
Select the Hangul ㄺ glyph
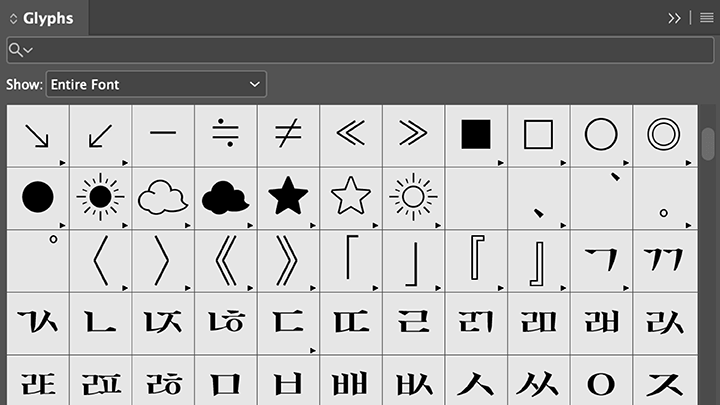point(476,323)
